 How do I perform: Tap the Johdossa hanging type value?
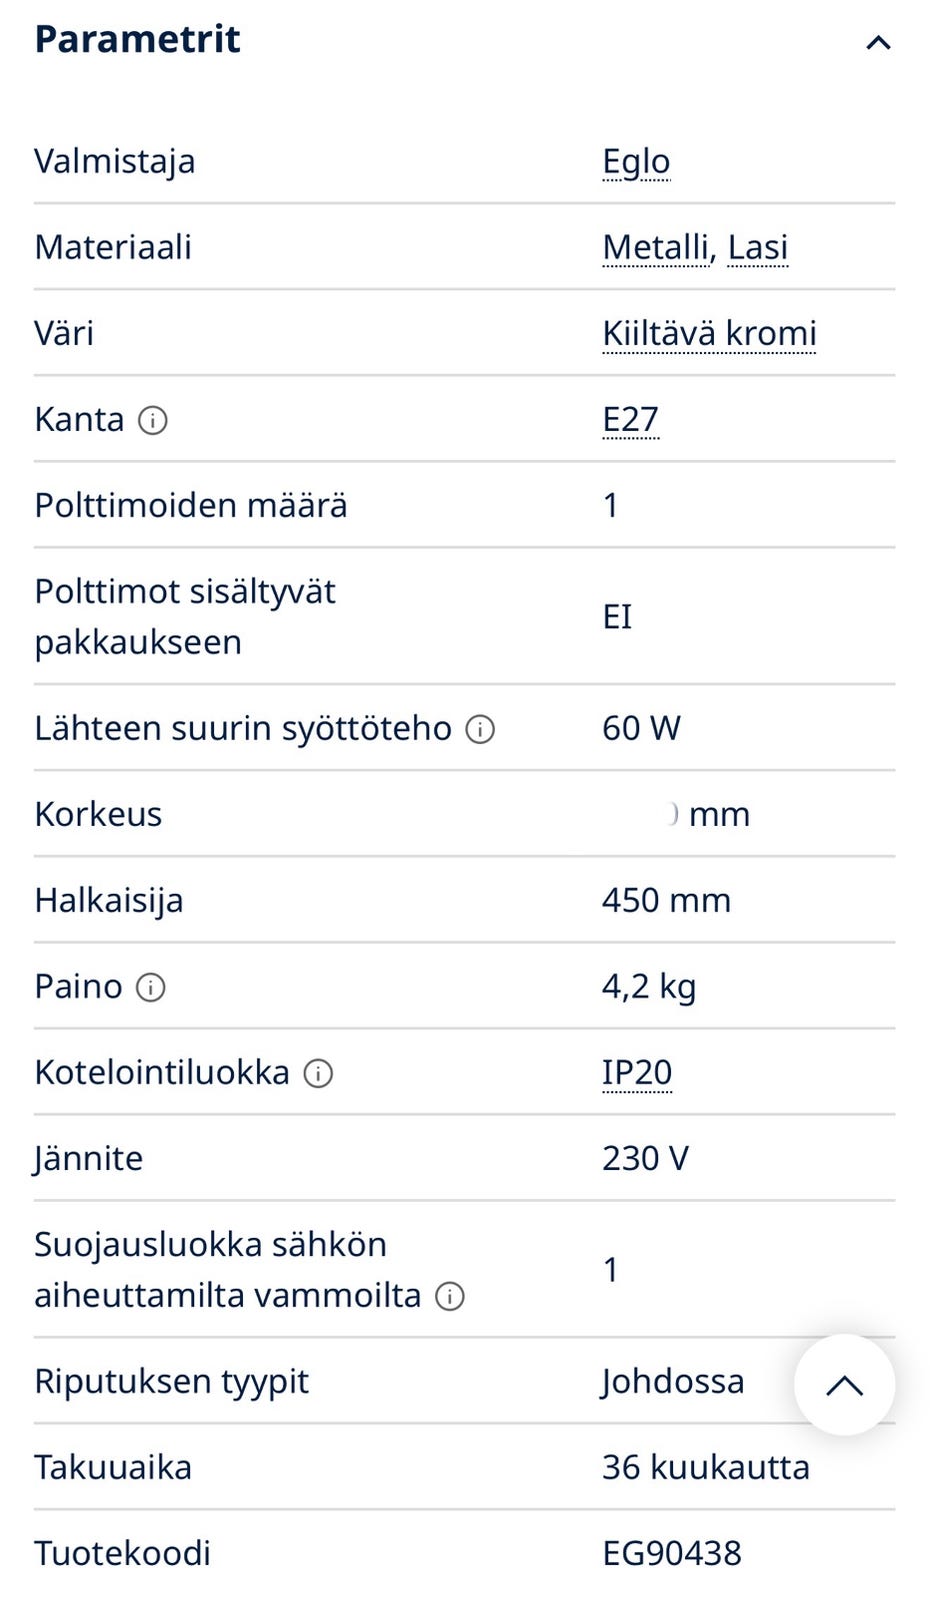click(x=673, y=1381)
